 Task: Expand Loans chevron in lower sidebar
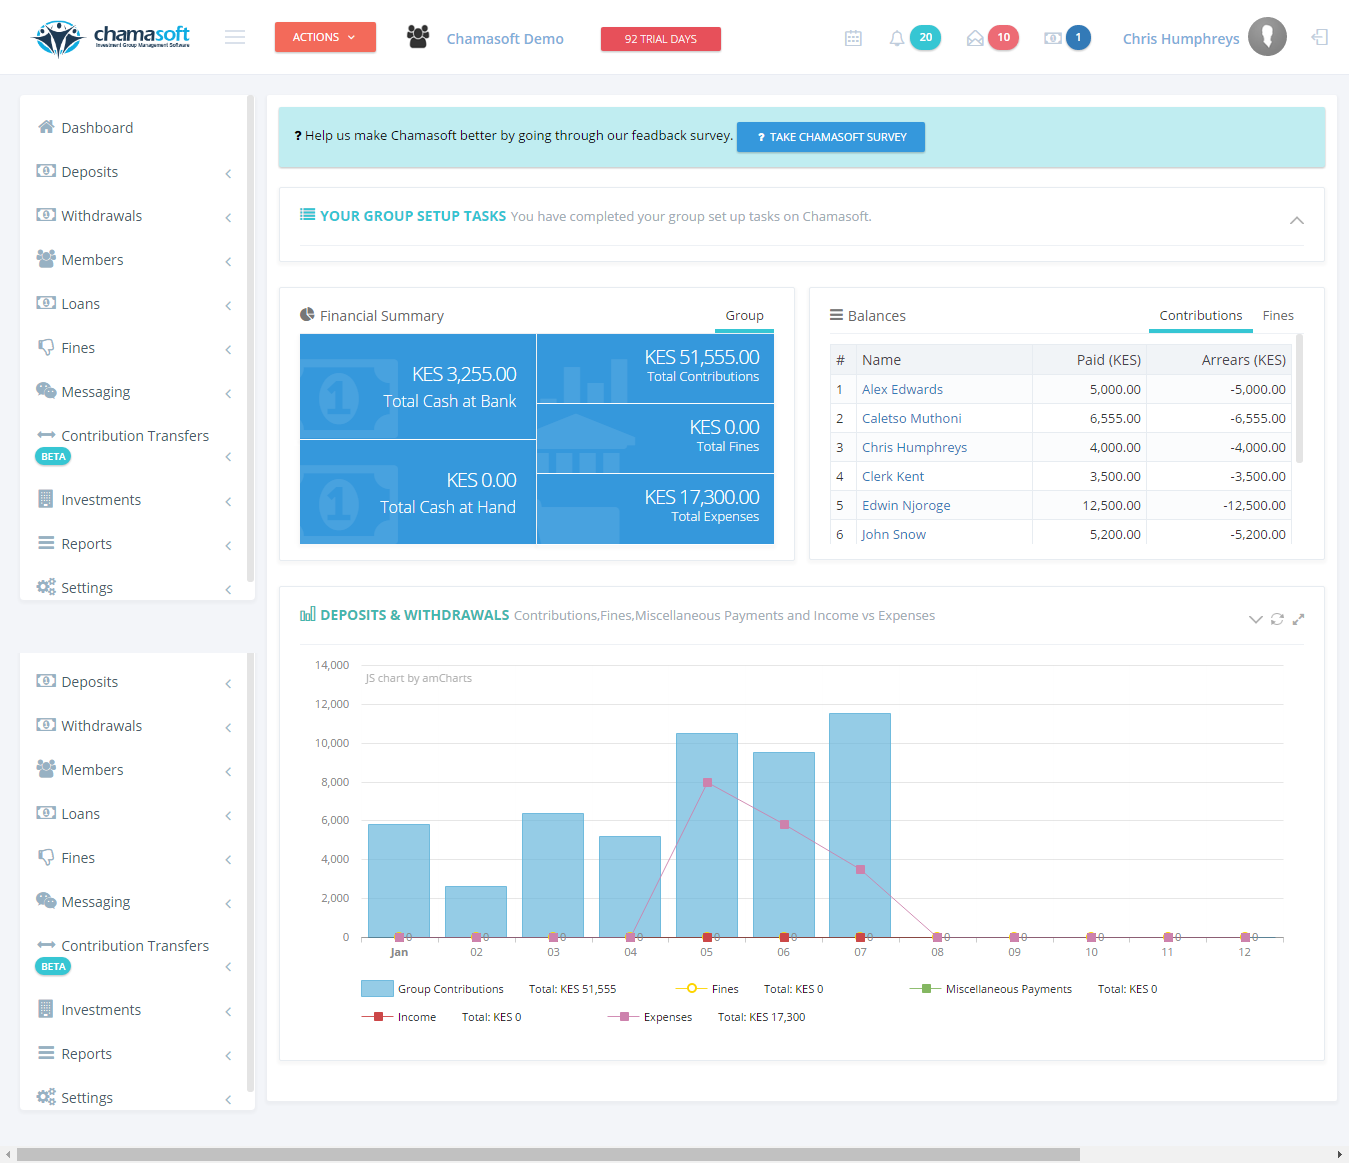pos(228,816)
